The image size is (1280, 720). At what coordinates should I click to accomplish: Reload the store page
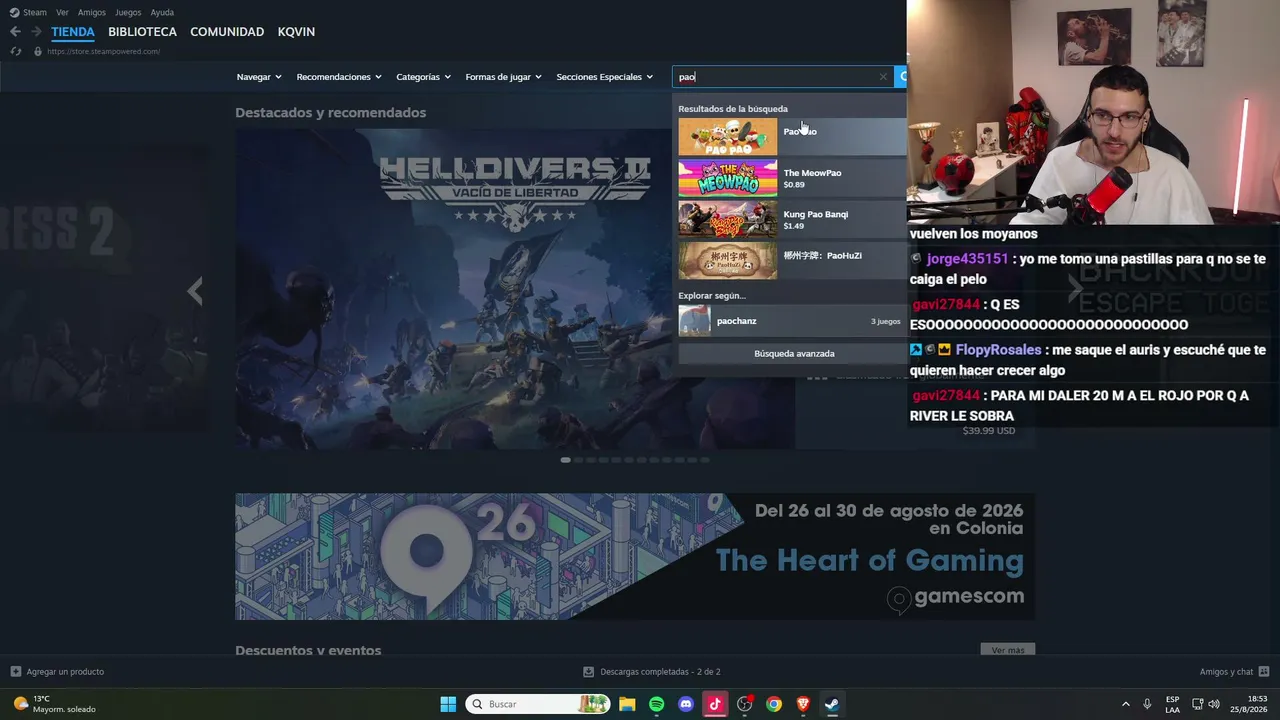click(16, 51)
